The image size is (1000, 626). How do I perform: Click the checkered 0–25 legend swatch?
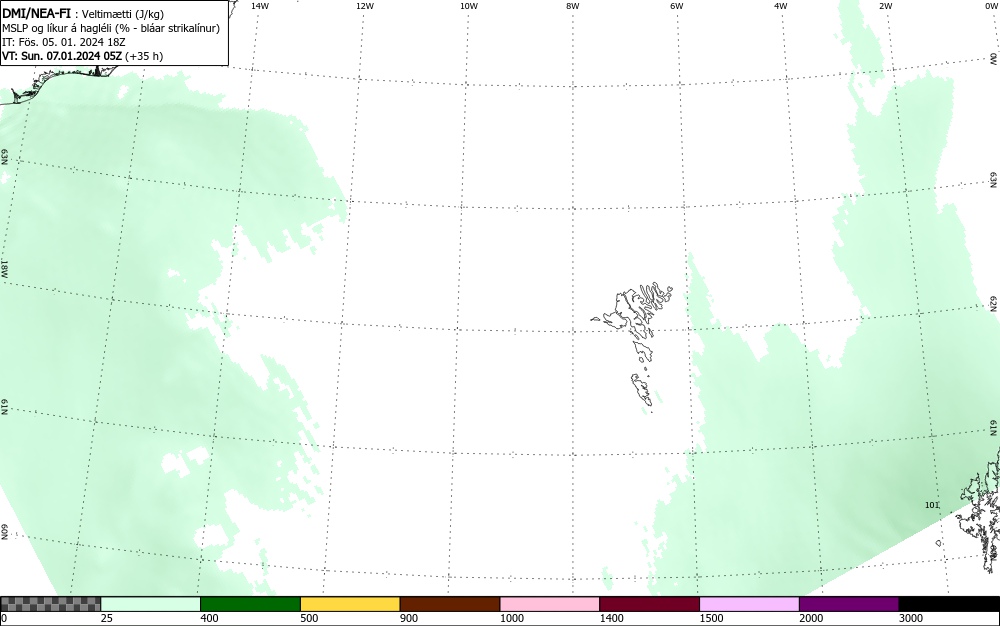(x=50, y=604)
